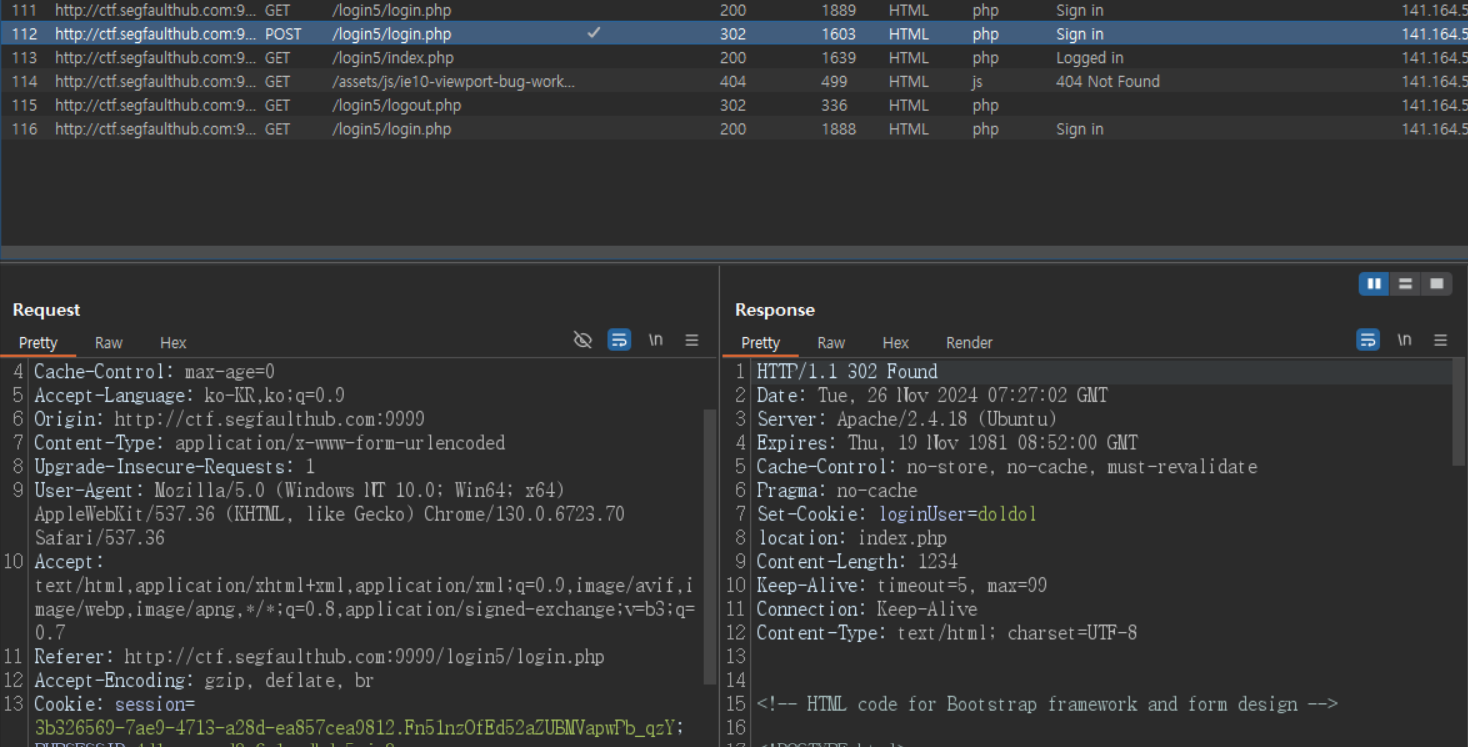Select history row 114 ie10-viewport-bug 404
Viewport: 1468px width, 747px height.
click(x=734, y=81)
